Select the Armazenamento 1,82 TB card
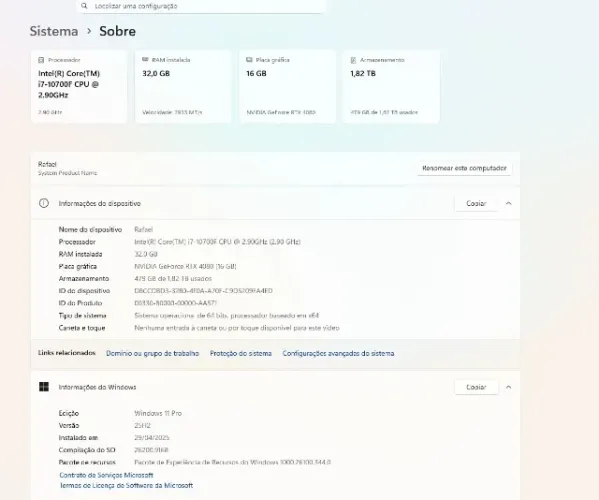Viewport: 599px width, 500px height. click(391, 86)
